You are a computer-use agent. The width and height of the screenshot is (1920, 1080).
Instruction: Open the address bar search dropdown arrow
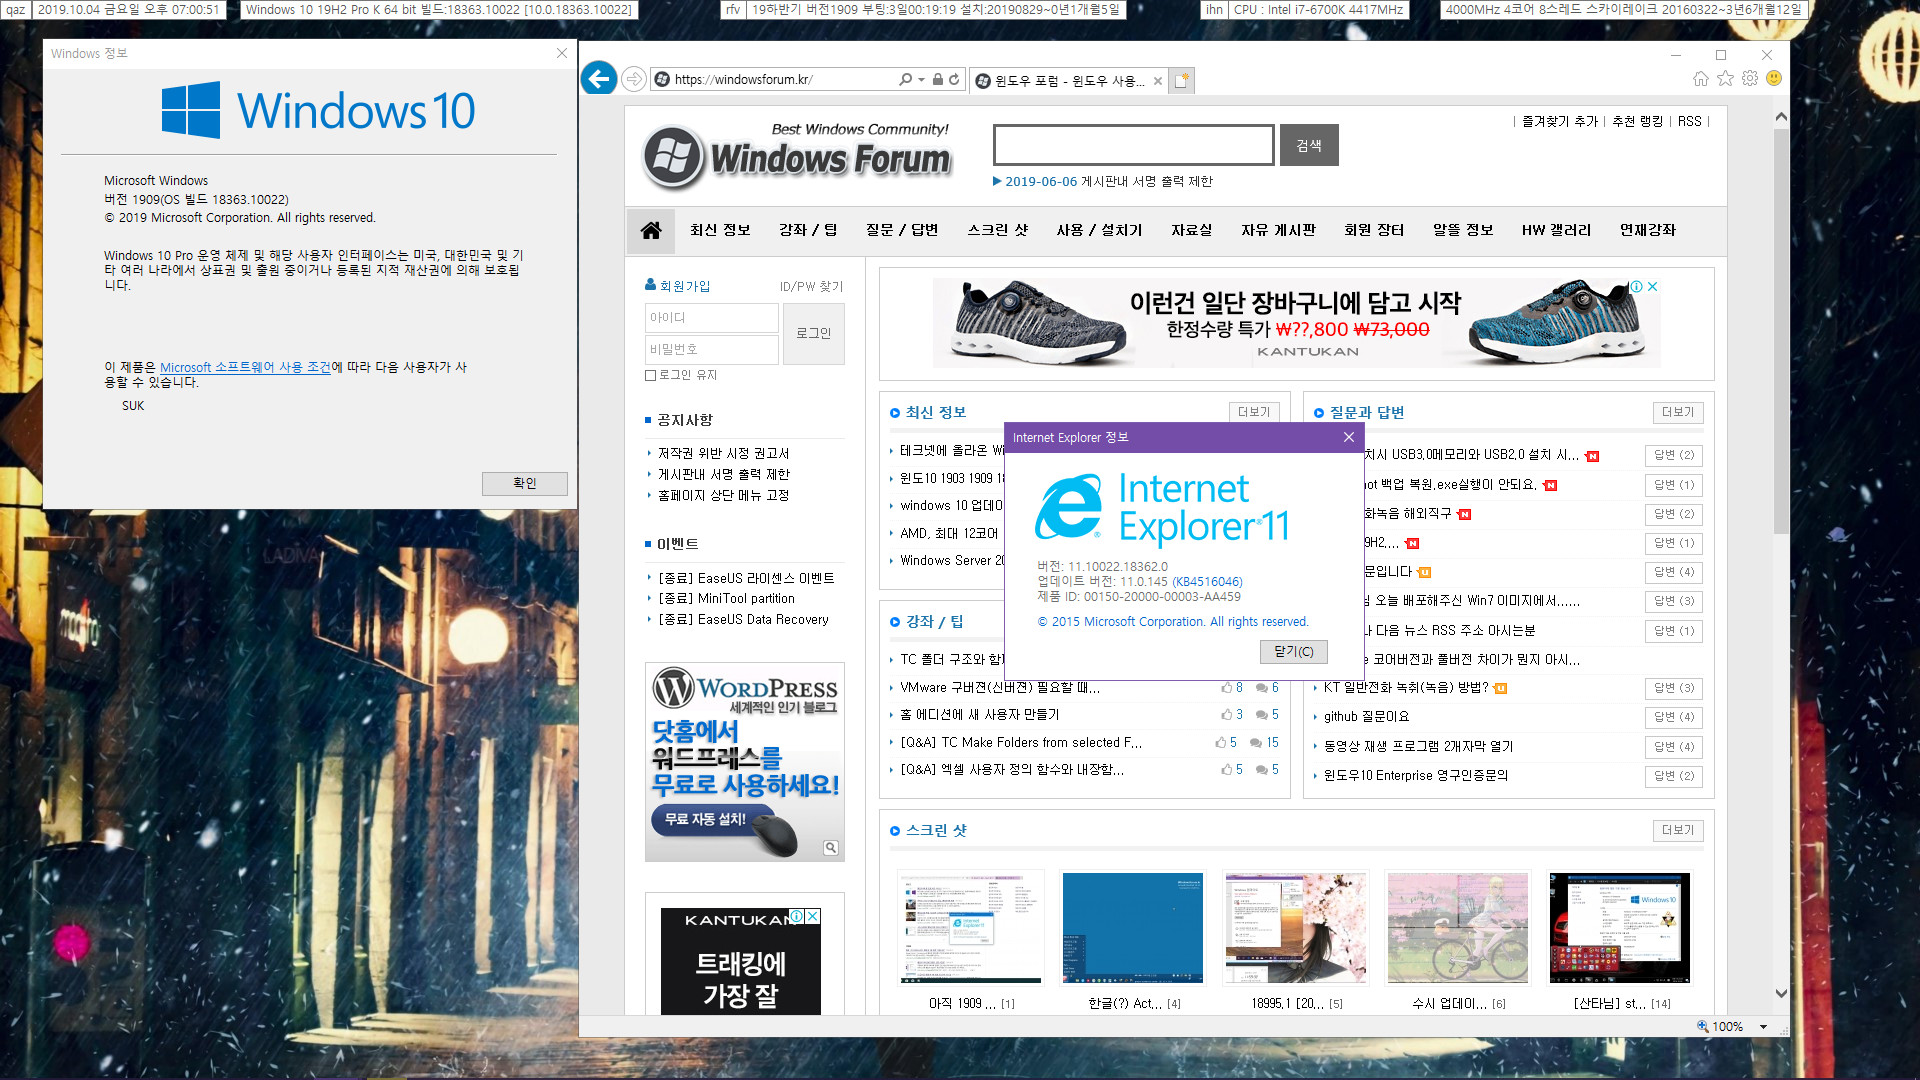click(x=921, y=79)
